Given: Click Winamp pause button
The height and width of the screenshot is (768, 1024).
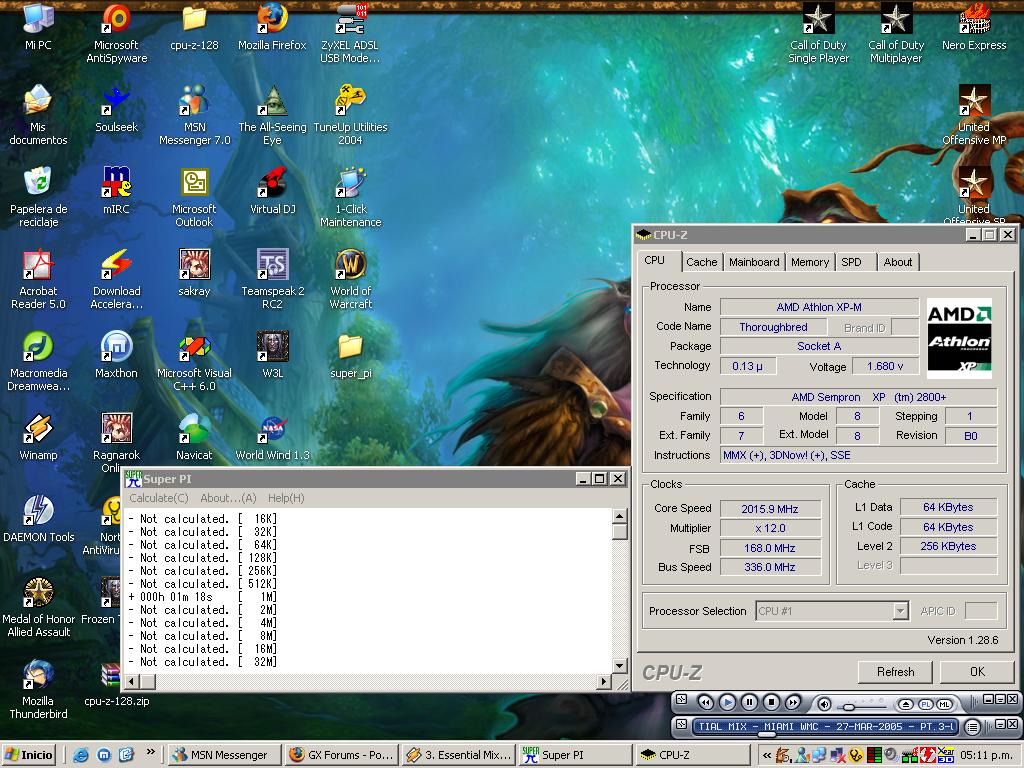Looking at the screenshot, I should pyautogui.click(x=749, y=703).
